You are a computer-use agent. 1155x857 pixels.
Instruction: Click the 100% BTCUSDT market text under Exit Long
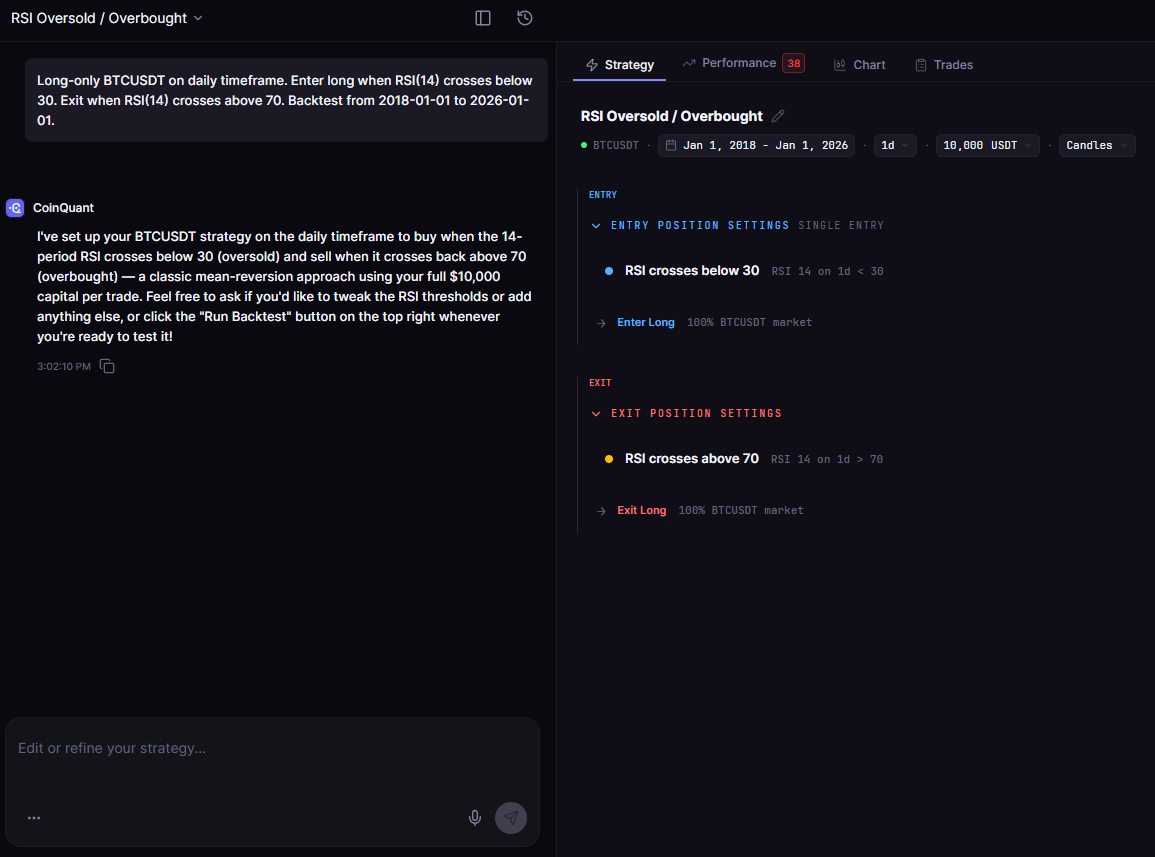pyautogui.click(x=740, y=510)
